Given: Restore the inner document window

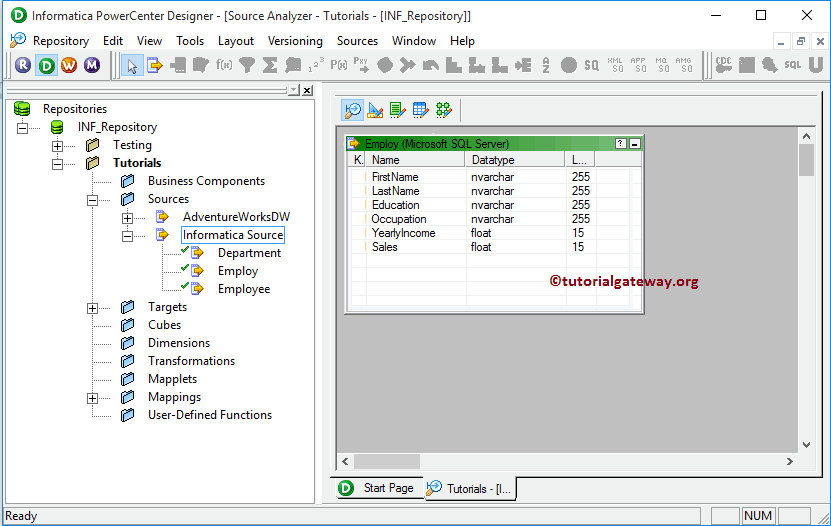Looking at the screenshot, I should coord(801,41).
